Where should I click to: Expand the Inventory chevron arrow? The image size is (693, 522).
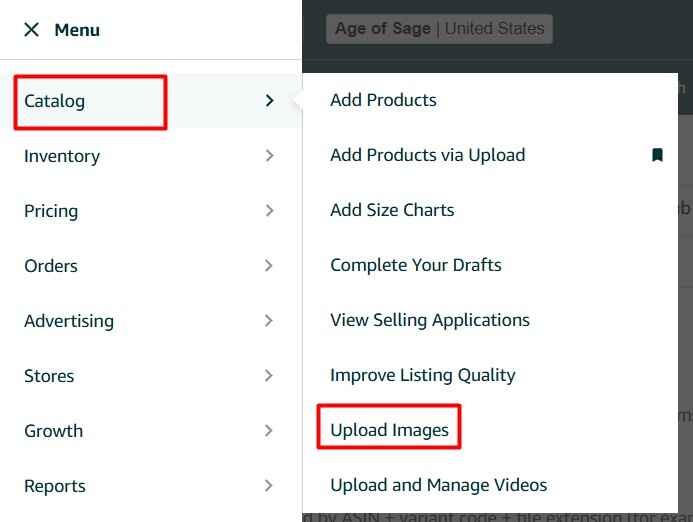(270, 156)
